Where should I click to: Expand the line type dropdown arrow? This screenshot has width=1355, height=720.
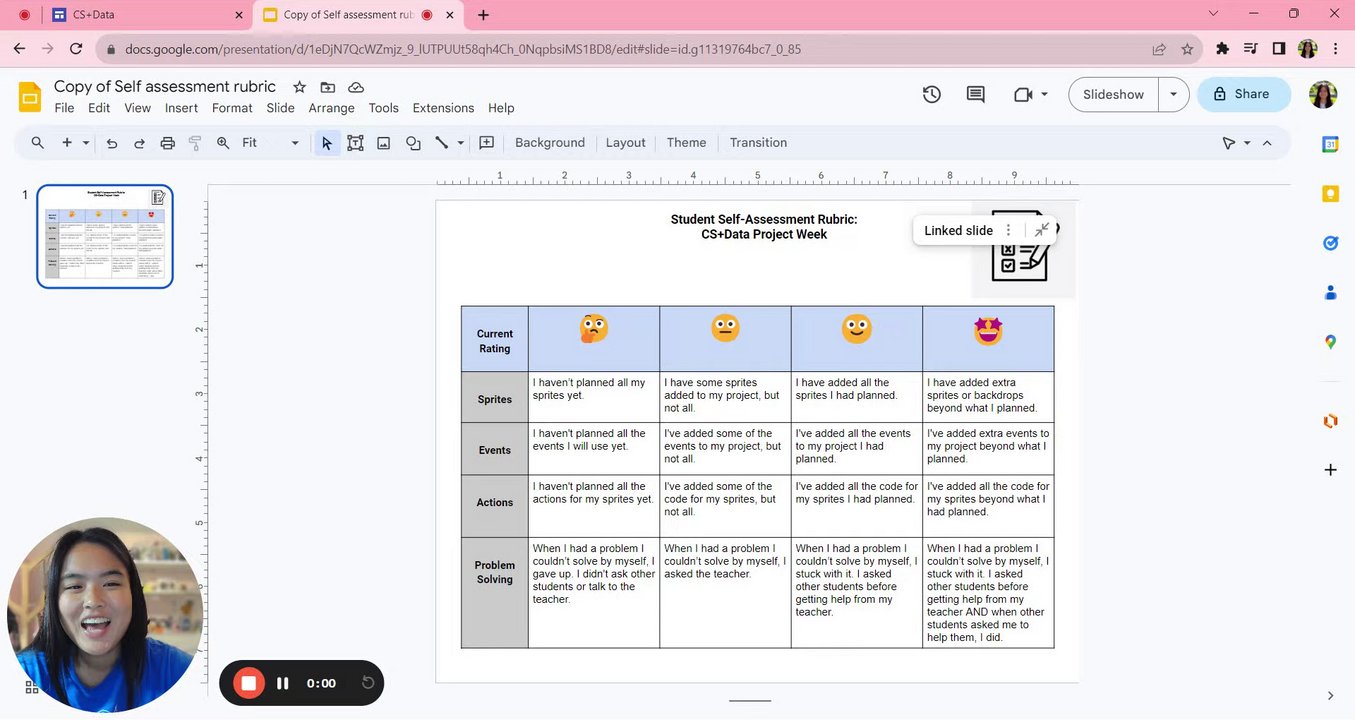461,143
